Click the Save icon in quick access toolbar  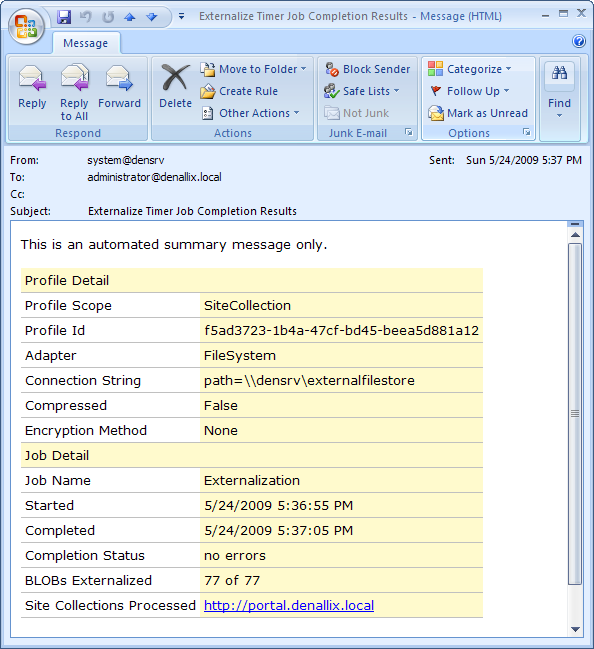(x=64, y=17)
